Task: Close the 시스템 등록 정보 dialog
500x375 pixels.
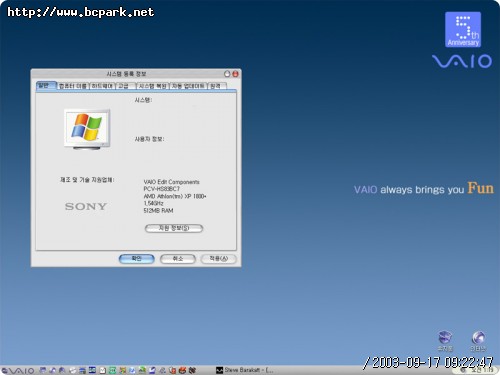Action: coord(235,74)
